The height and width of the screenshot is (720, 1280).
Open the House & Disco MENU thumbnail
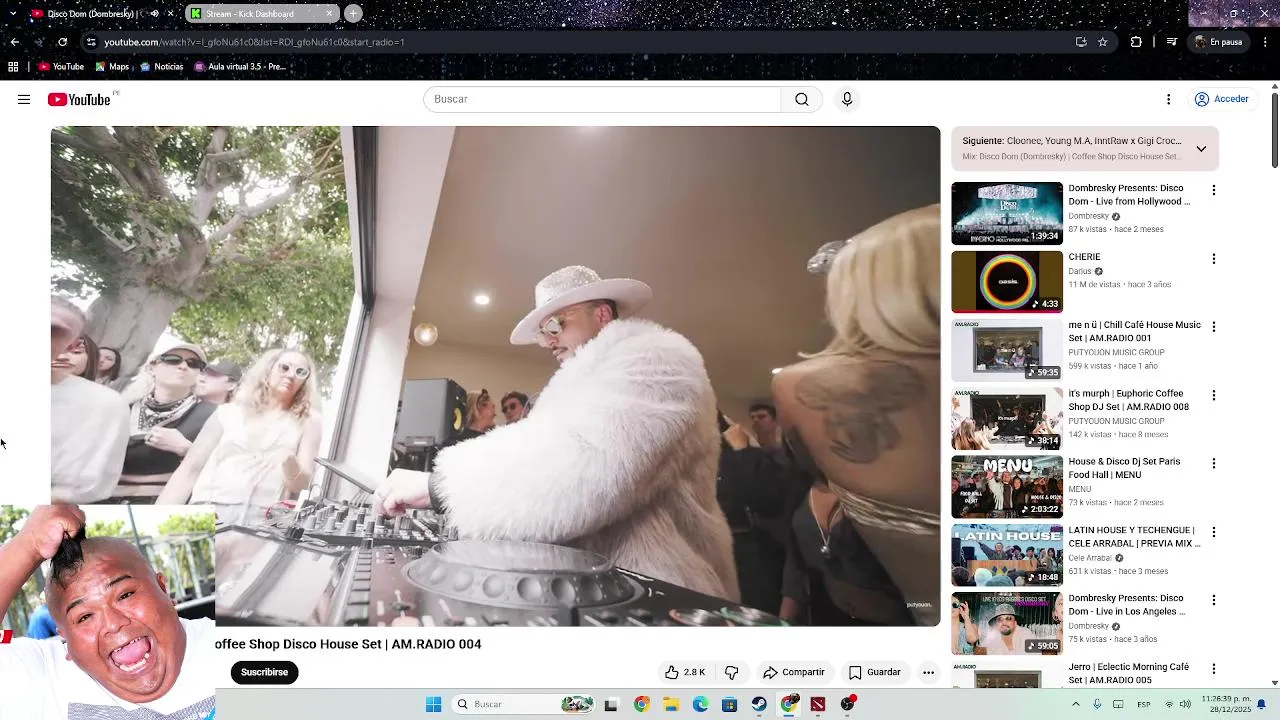1007,487
